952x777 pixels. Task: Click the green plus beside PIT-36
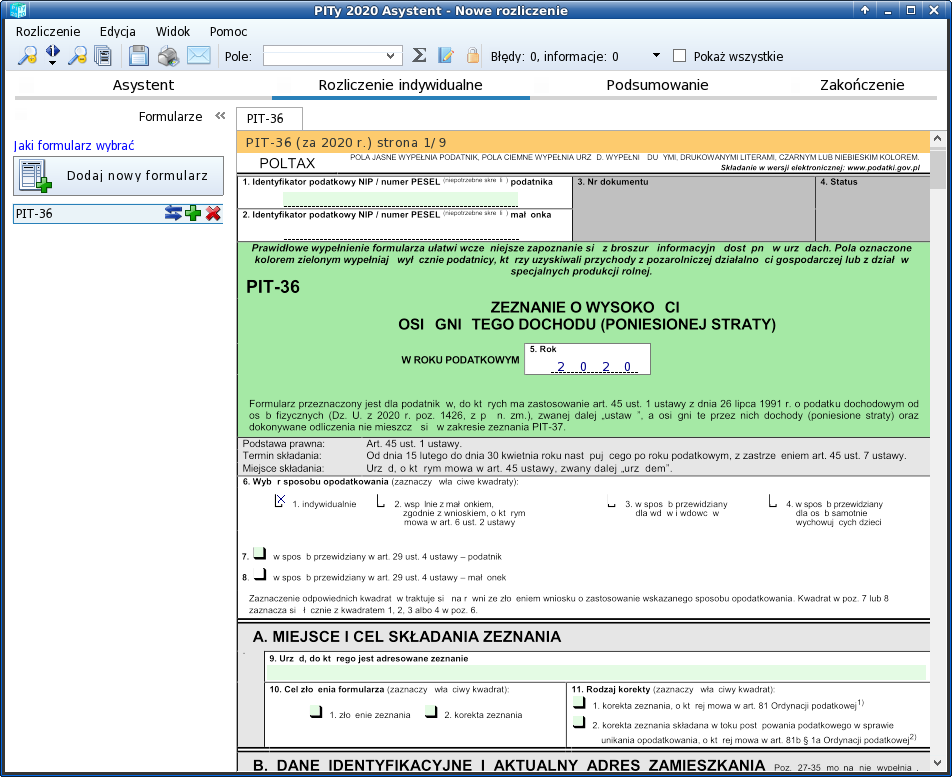coord(194,213)
